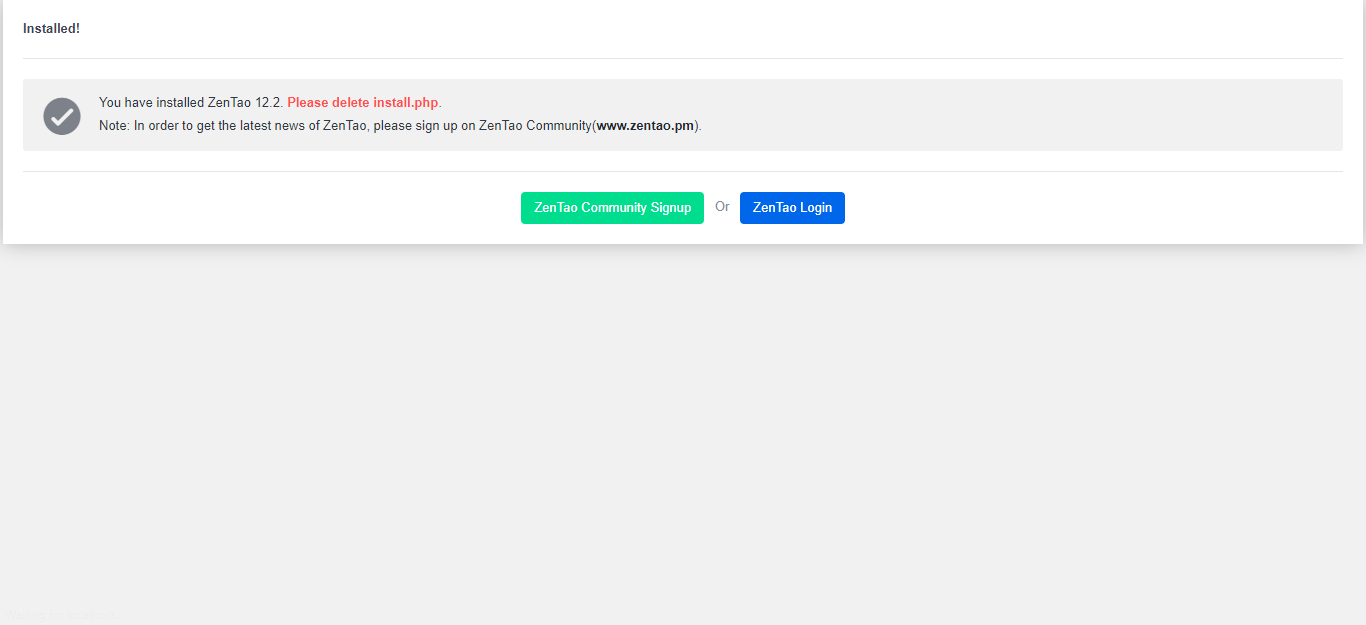Open ZenTao Login with the blue button
The height and width of the screenshot is (625, 1366).
click(792, 208)
